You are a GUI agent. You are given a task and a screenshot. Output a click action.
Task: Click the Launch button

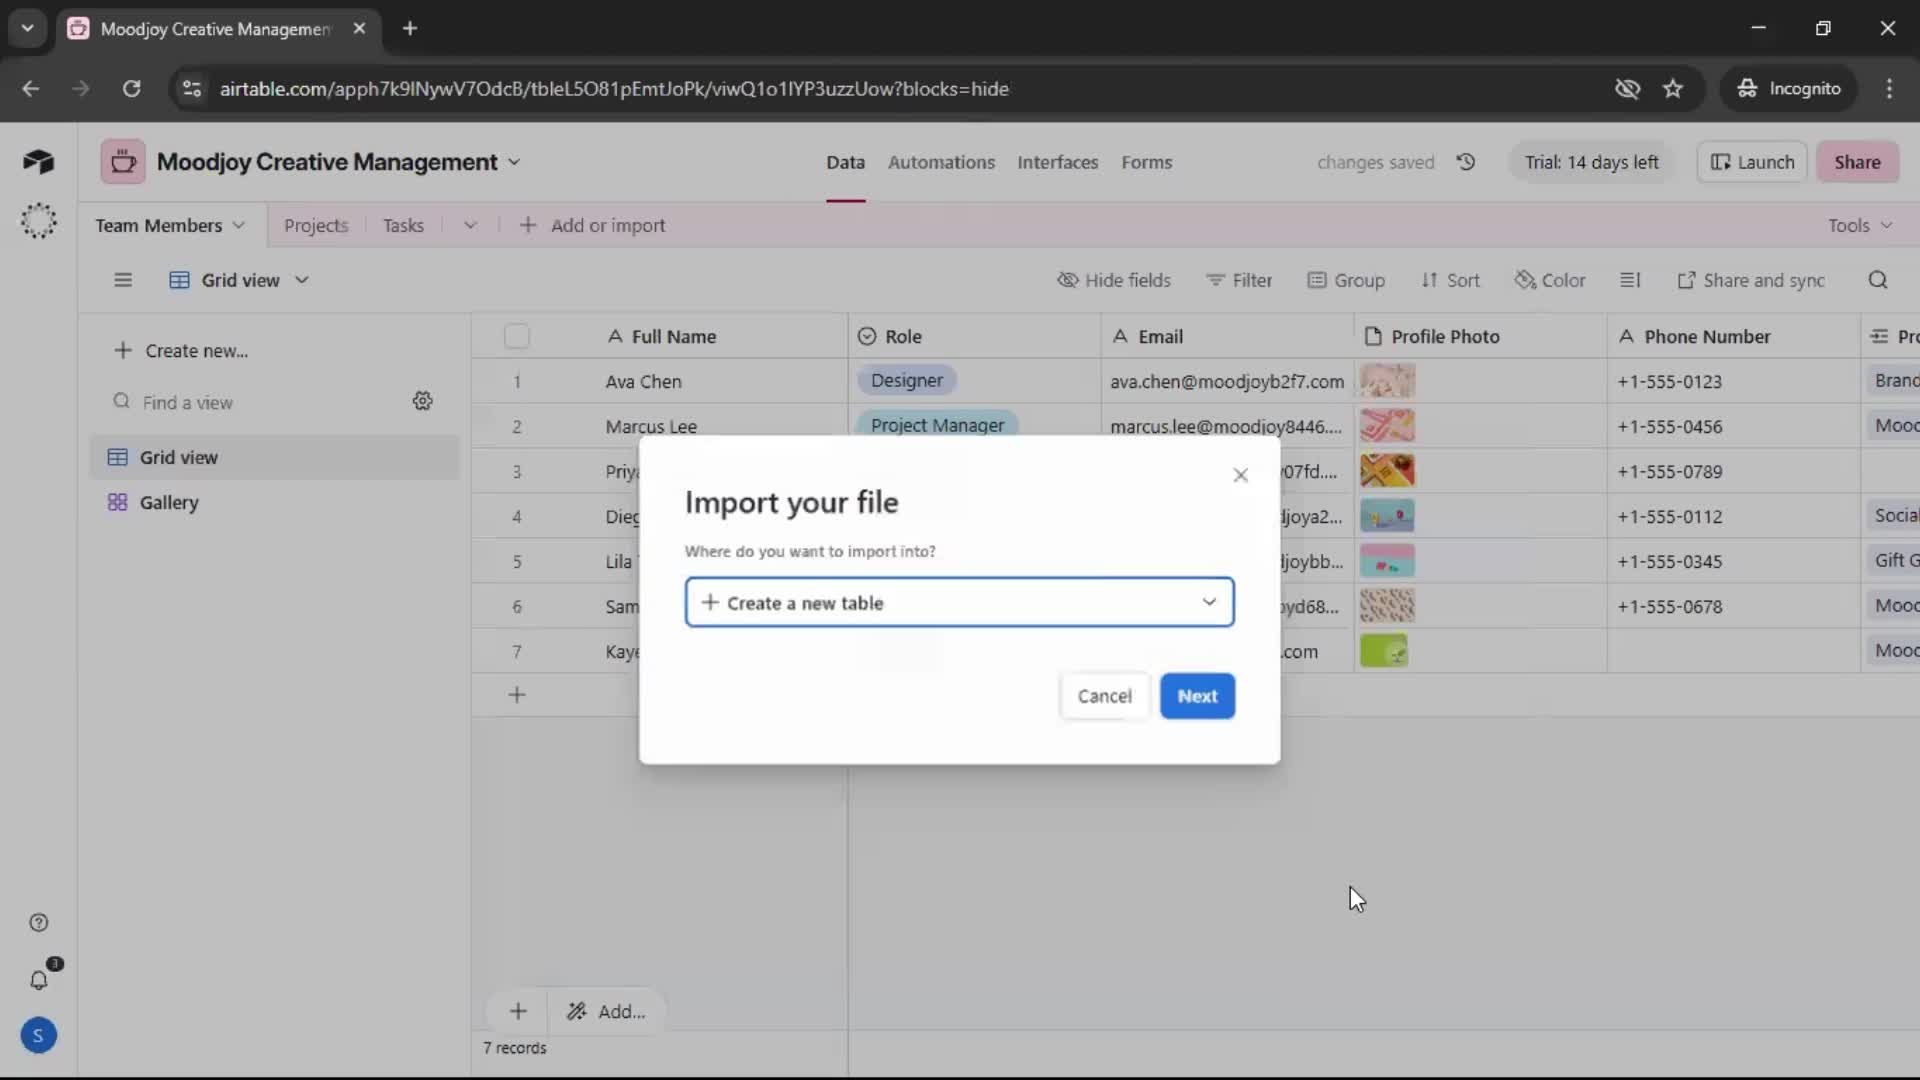coord(1752,162)
